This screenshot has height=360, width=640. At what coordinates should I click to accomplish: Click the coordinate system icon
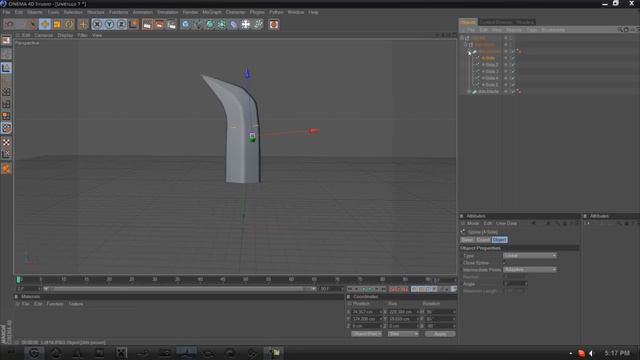point(133,24)
